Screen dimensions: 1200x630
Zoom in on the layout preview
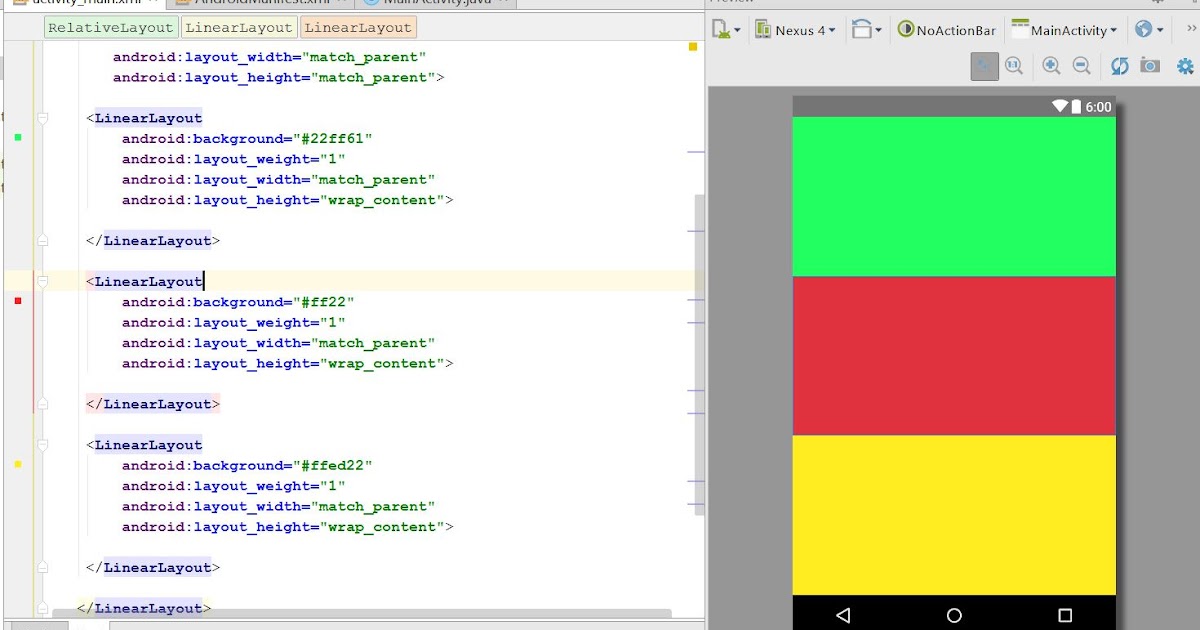(1051, 66)
